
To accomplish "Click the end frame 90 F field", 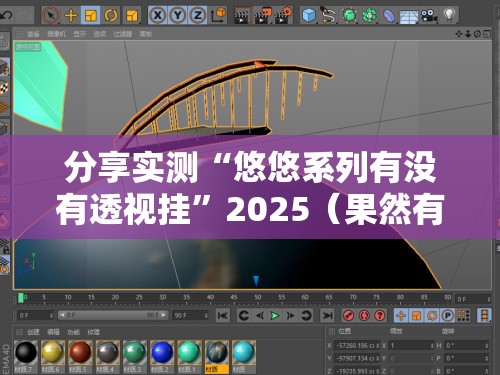I will click(x=190, y=315).
